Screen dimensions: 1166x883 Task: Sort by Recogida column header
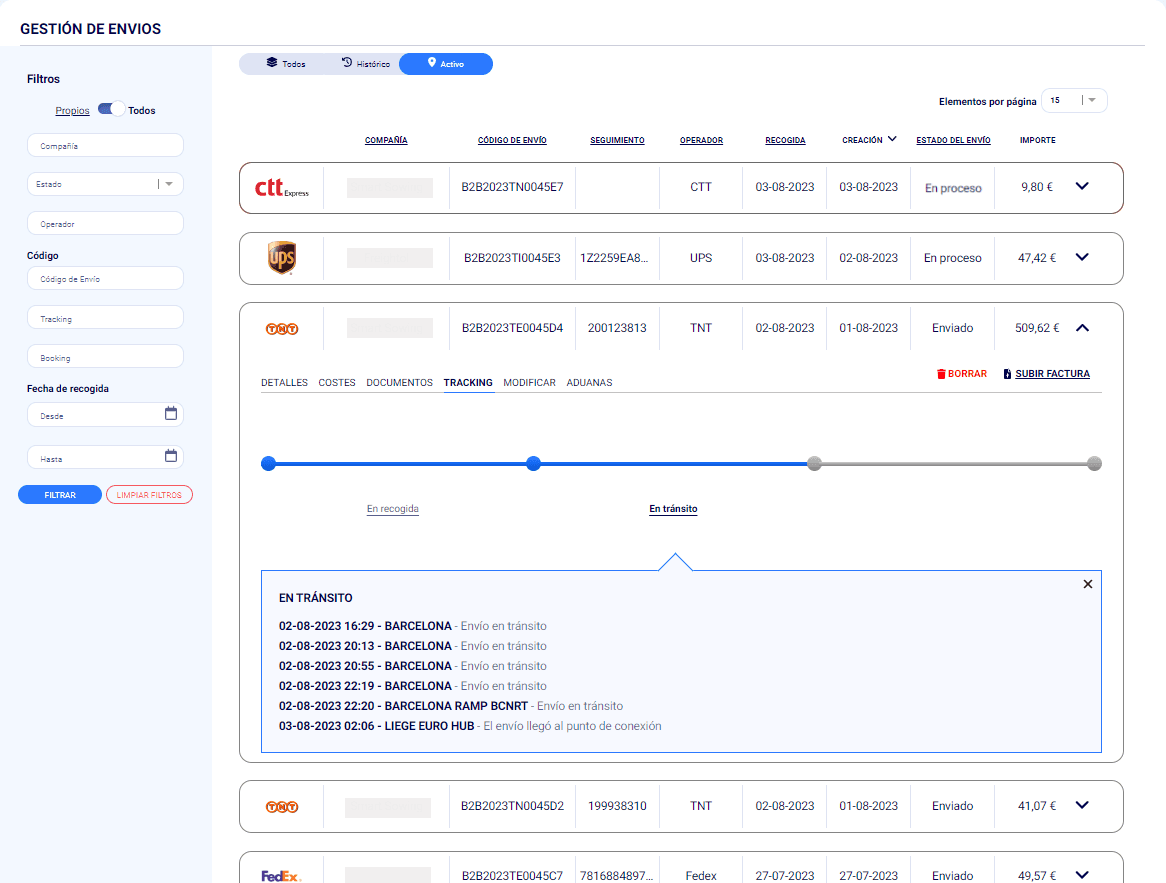(785, 140)
